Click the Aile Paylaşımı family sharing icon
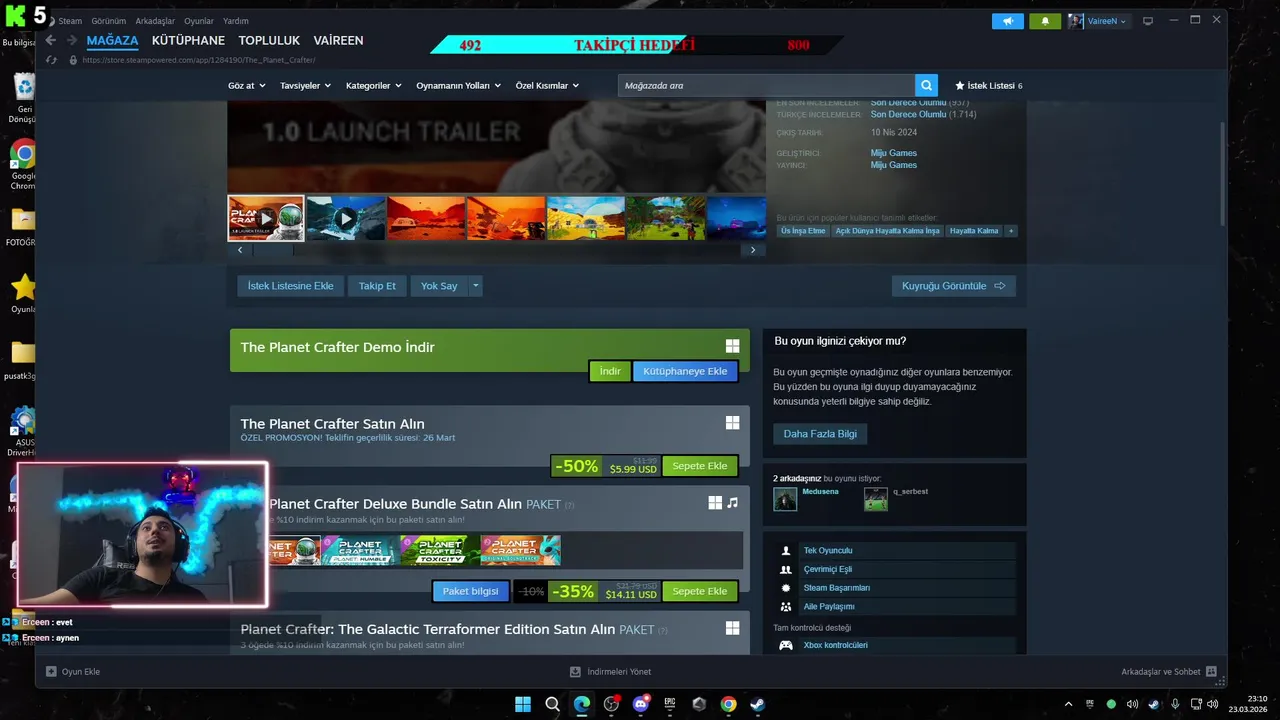The width and height of the screenshot is (1280, 720). click(786, 607)
